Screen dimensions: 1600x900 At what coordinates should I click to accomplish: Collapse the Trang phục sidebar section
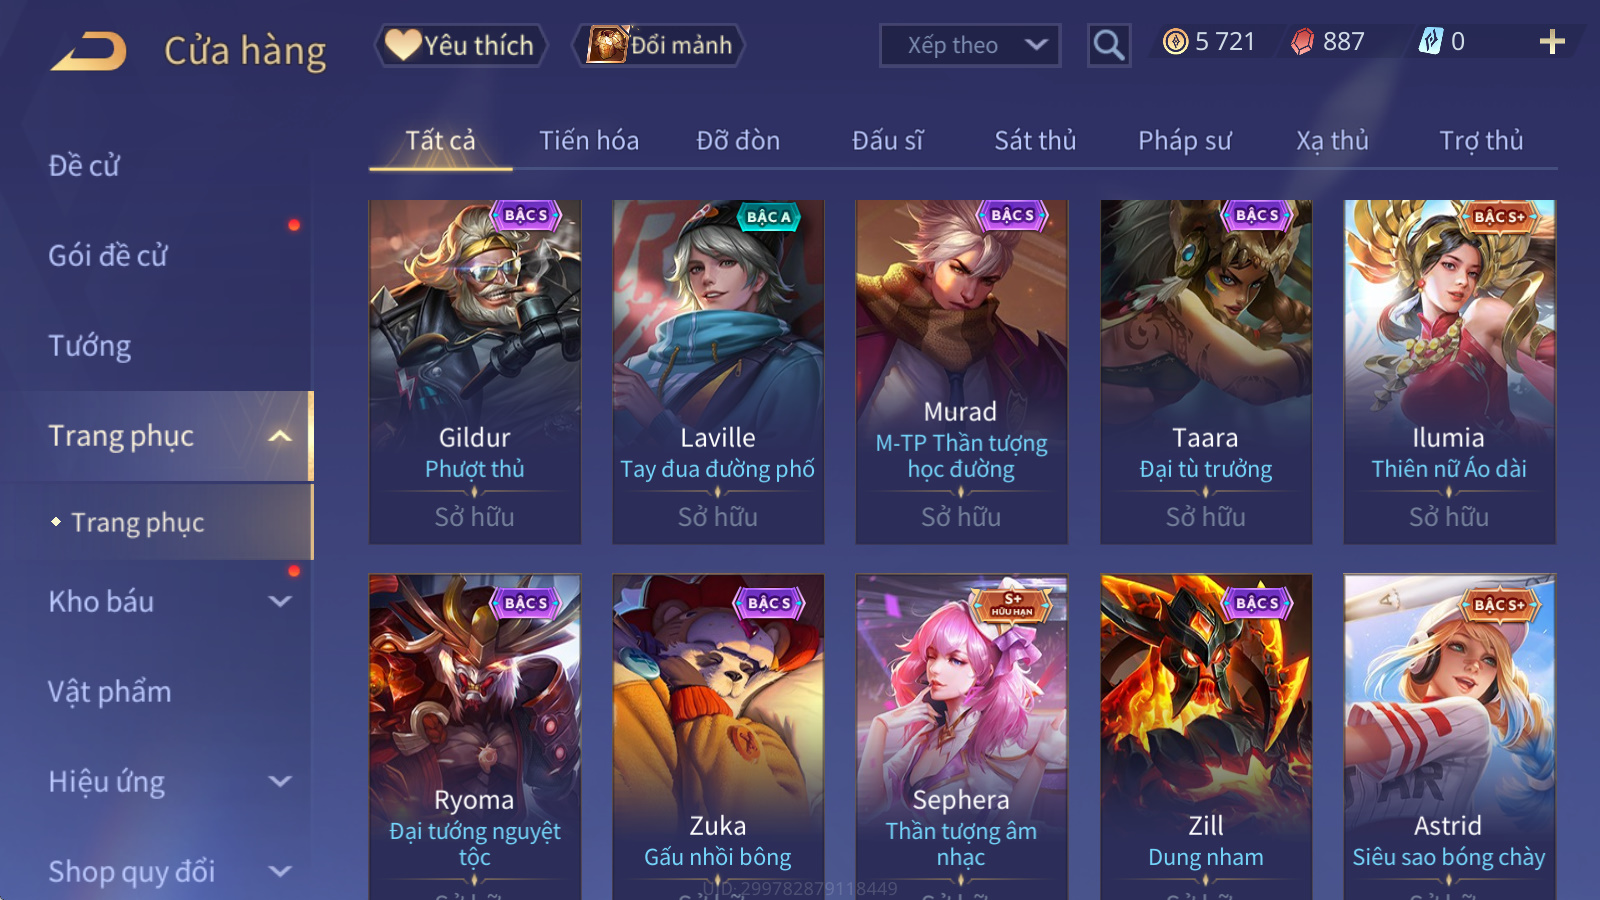click(281, 436)
